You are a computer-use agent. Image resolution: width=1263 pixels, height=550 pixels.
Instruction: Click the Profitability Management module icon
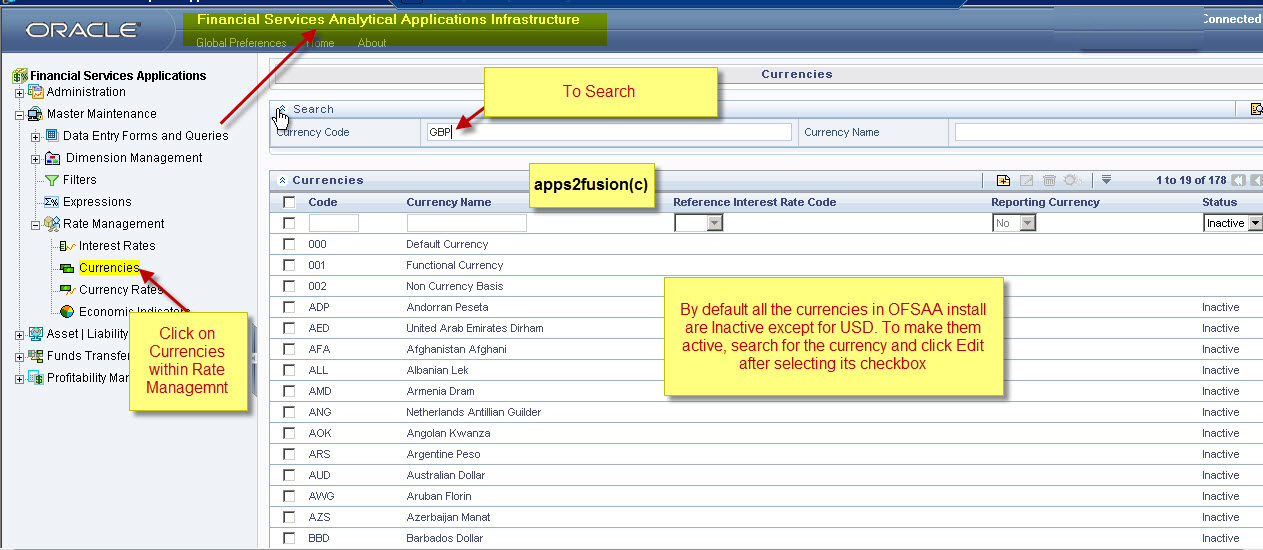[36, 378]
